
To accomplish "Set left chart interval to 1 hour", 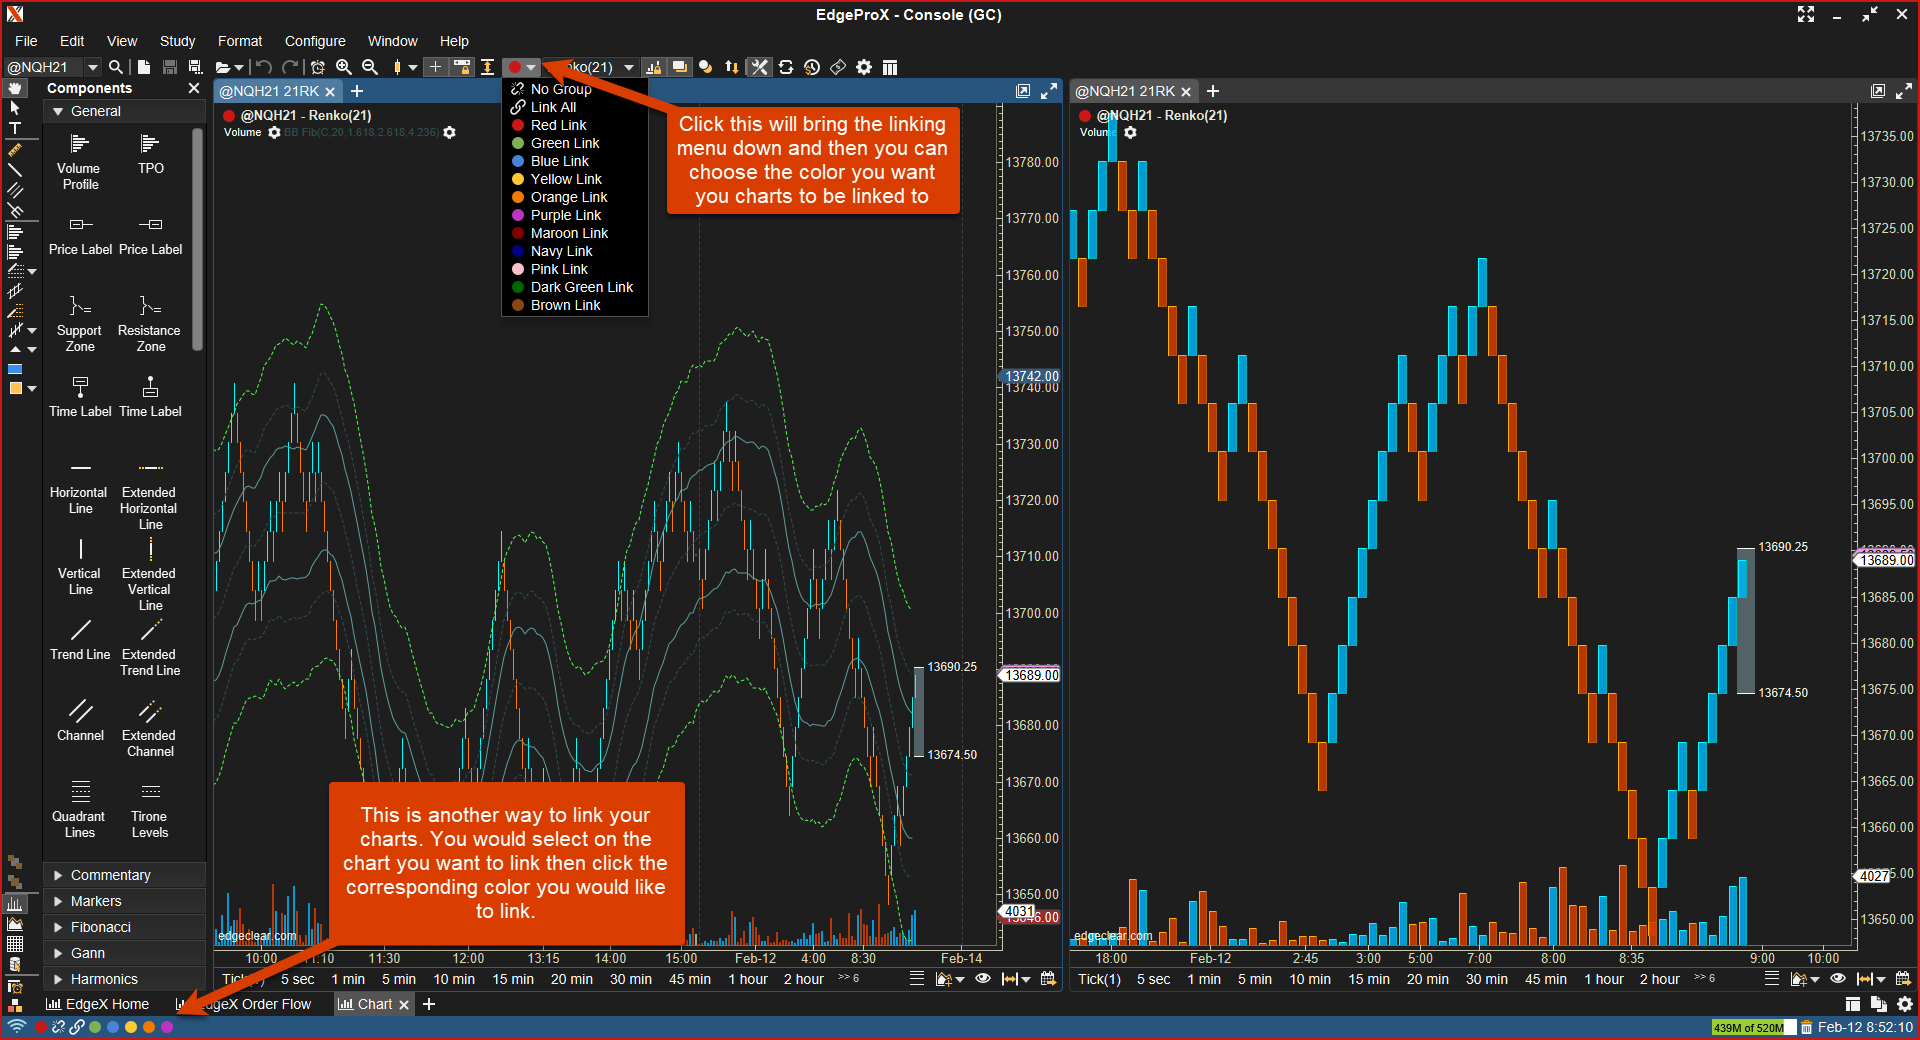I will (748, 979).
